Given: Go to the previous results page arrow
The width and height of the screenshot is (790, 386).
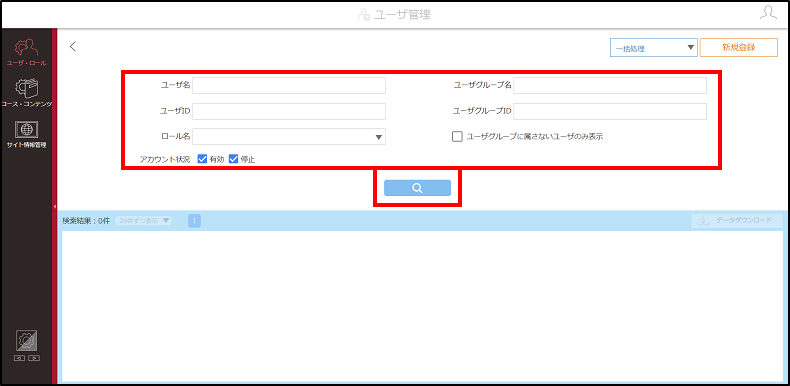Looking at the screenshot, I should pos(182,221).
